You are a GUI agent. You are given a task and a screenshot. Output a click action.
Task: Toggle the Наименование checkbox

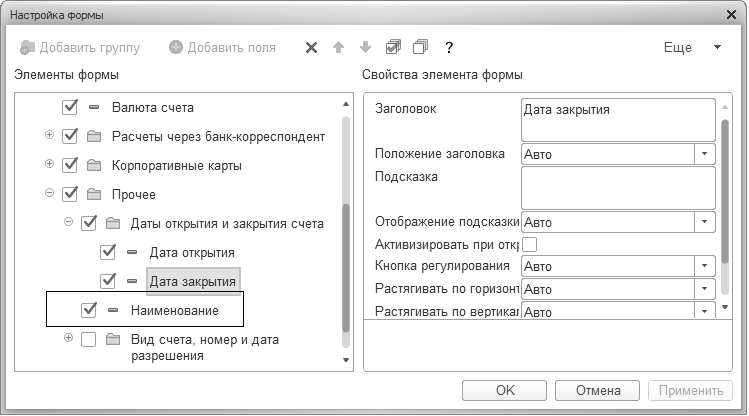tap(90, 311)
